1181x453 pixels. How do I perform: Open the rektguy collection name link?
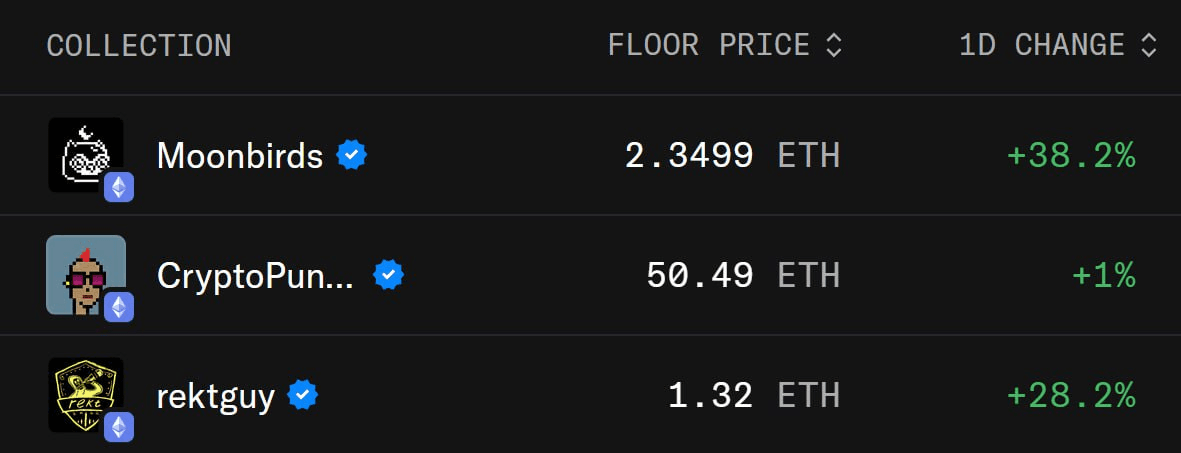click(215, 396)
